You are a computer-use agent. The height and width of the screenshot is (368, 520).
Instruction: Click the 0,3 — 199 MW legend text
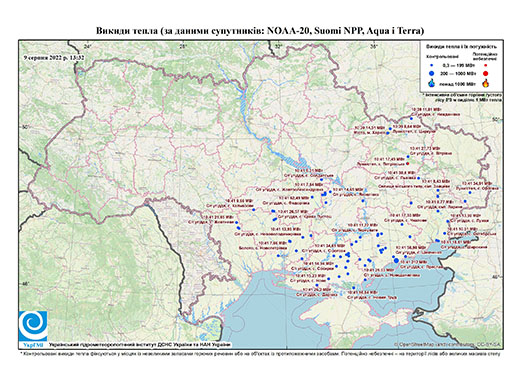click(x=458, y=65)
